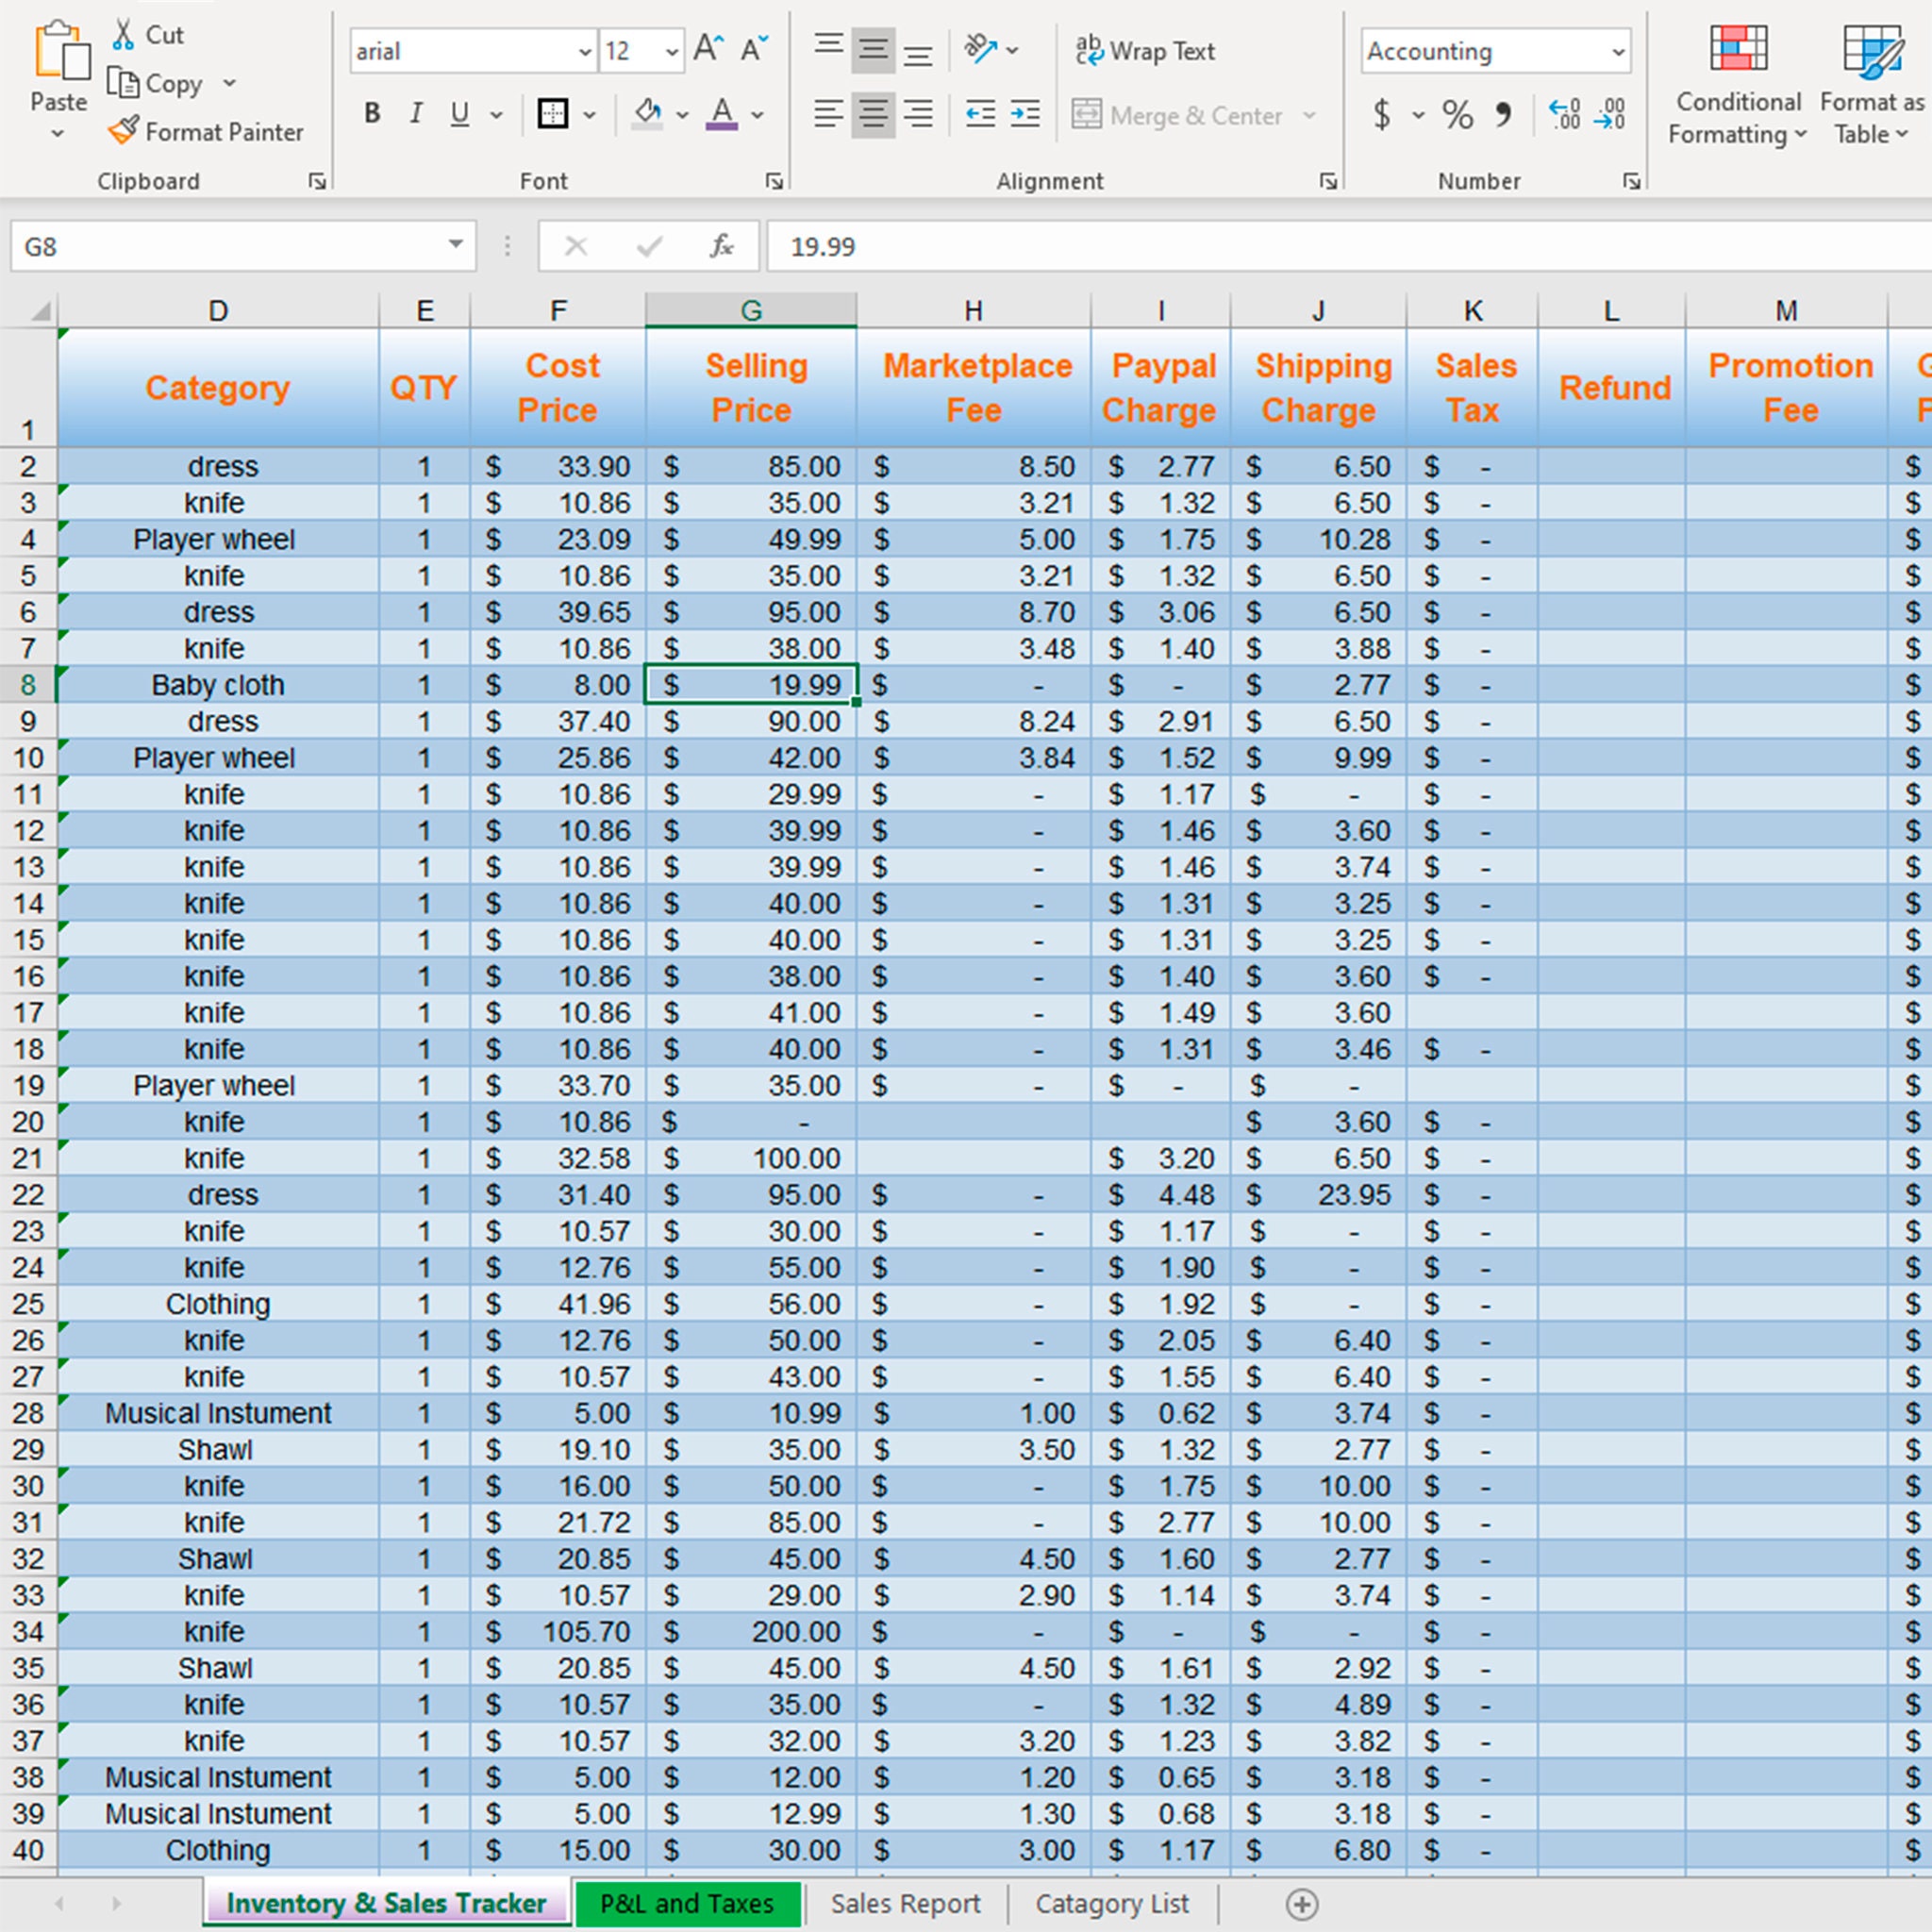Click Format as Table button
1932x1932 pixels.
pos(1871,85)
